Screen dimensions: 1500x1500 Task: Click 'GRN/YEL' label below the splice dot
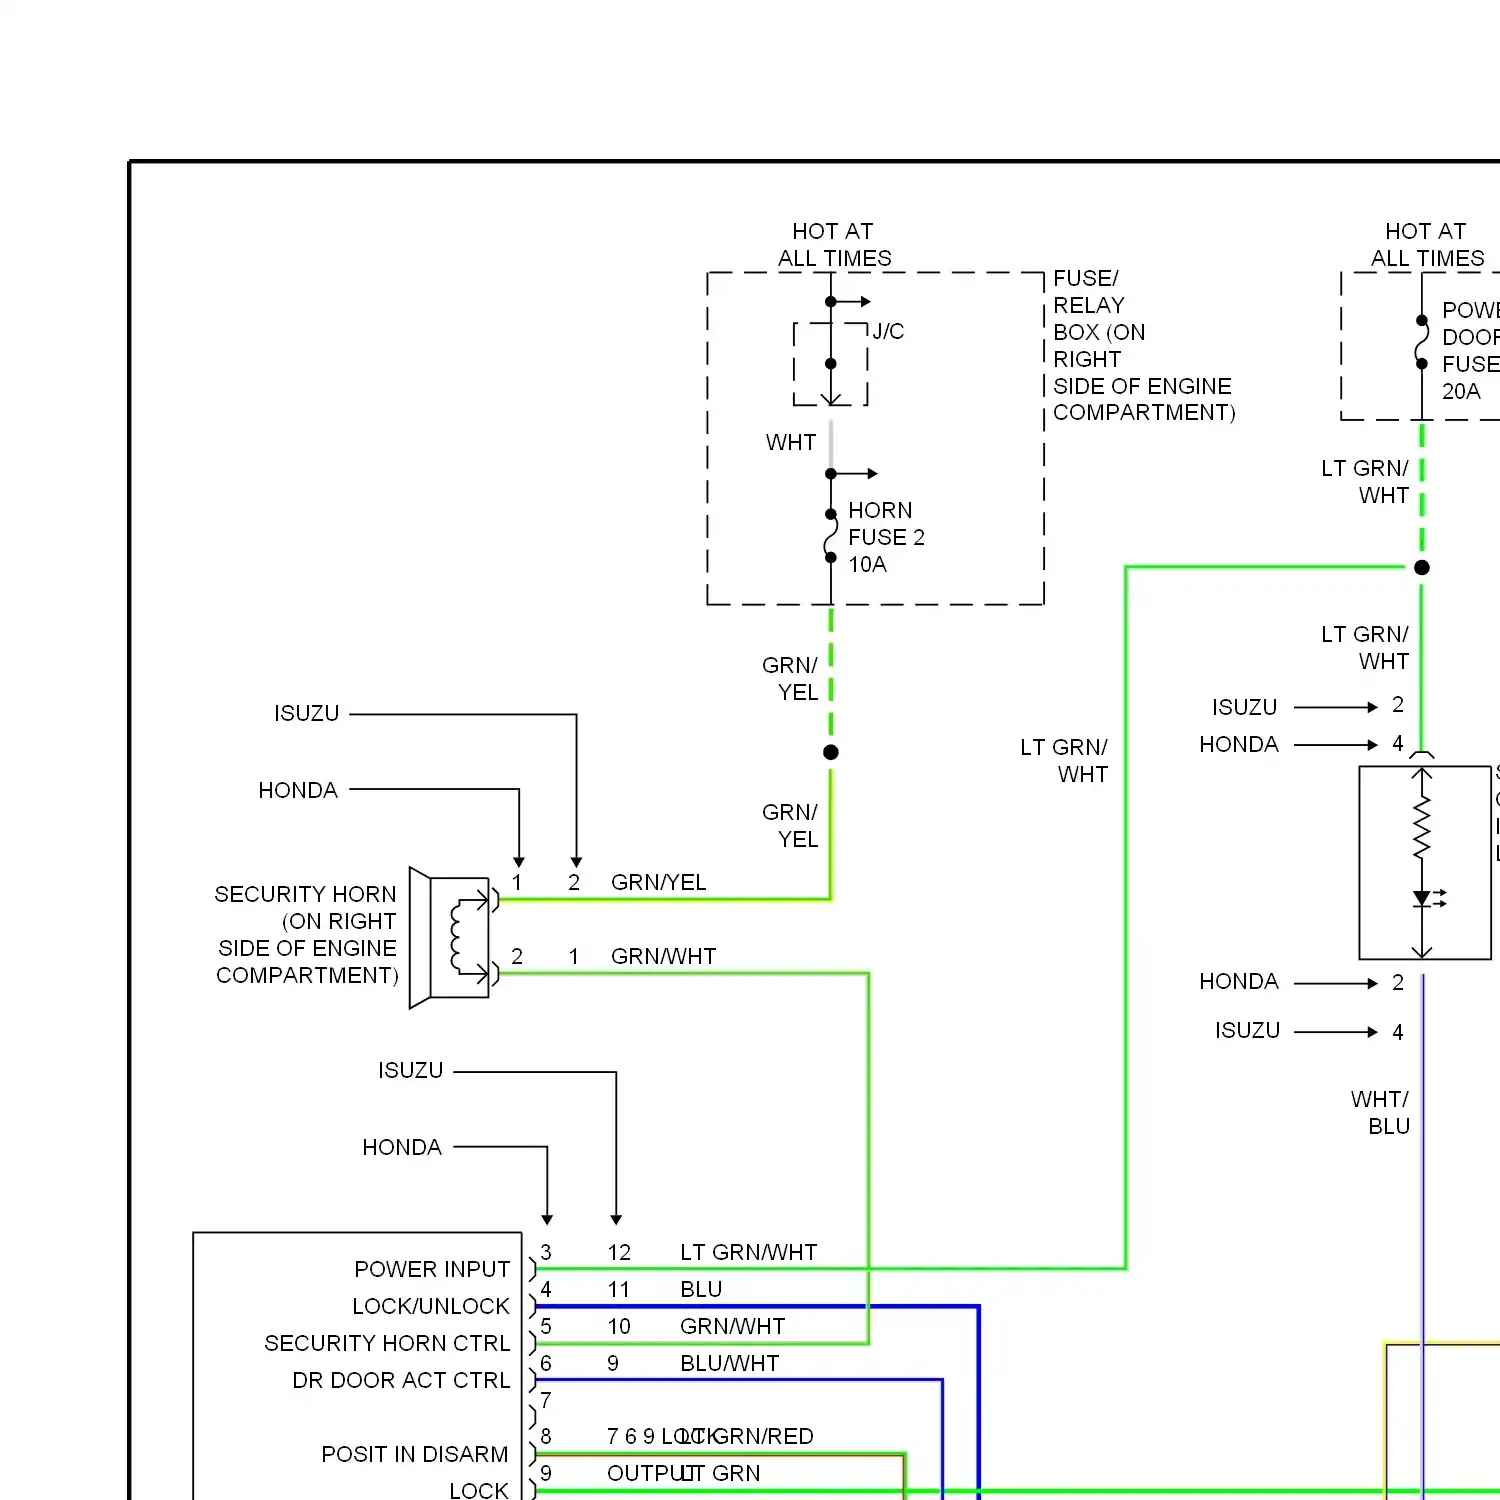tap(790, 826)
